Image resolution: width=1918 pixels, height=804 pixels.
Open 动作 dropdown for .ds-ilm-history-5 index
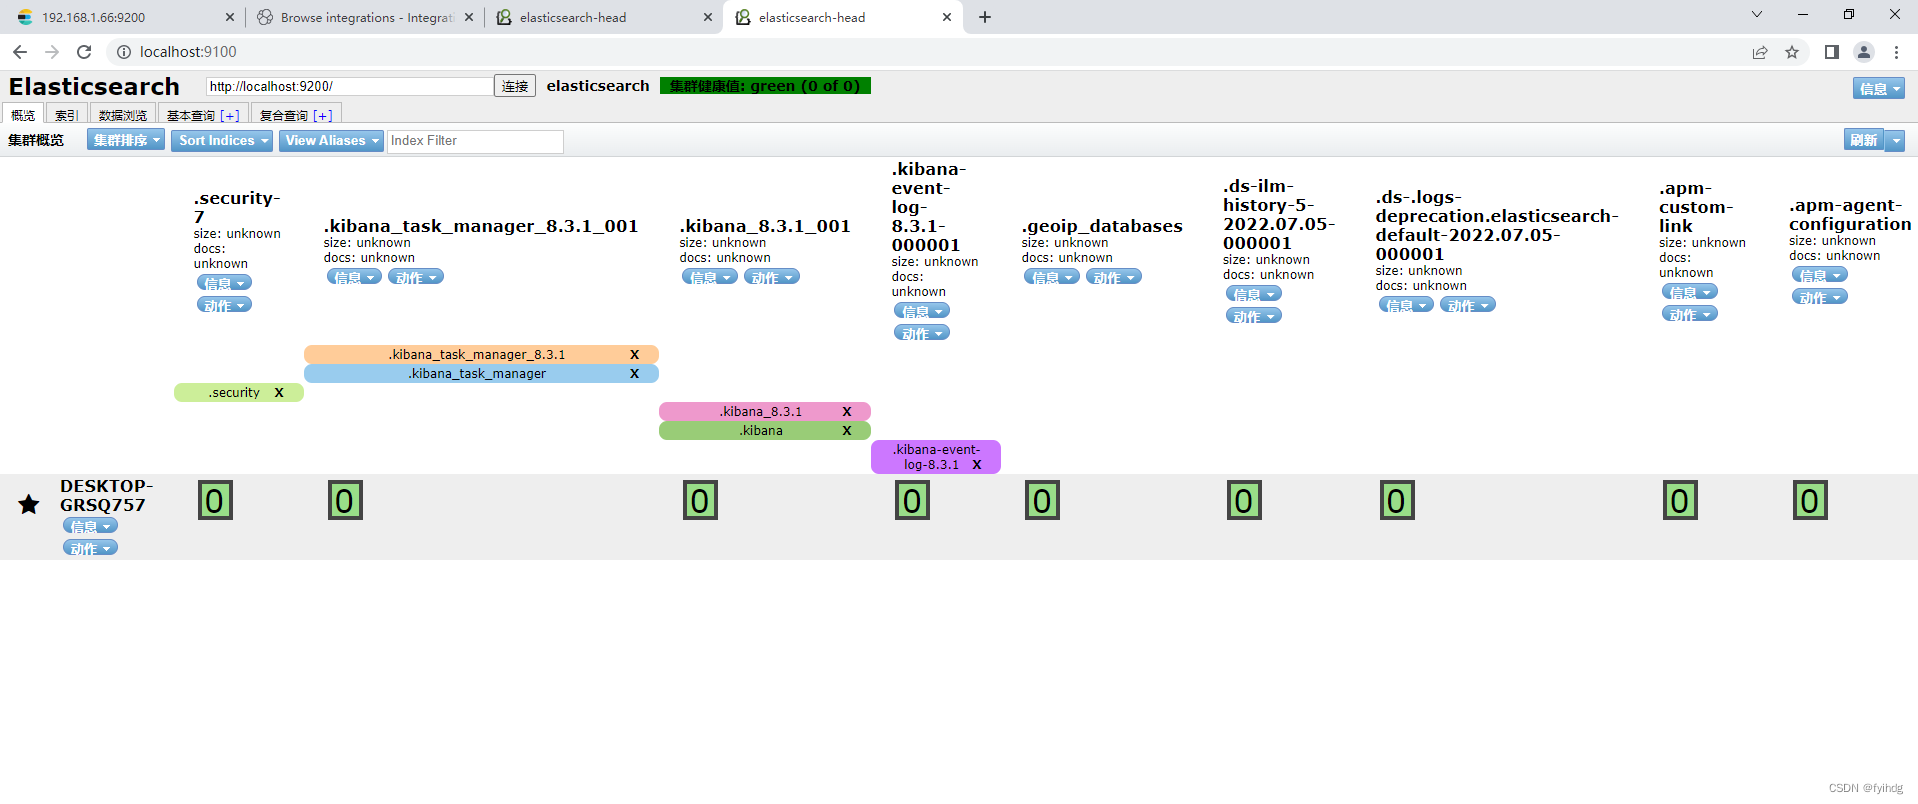coord(1254,316)
